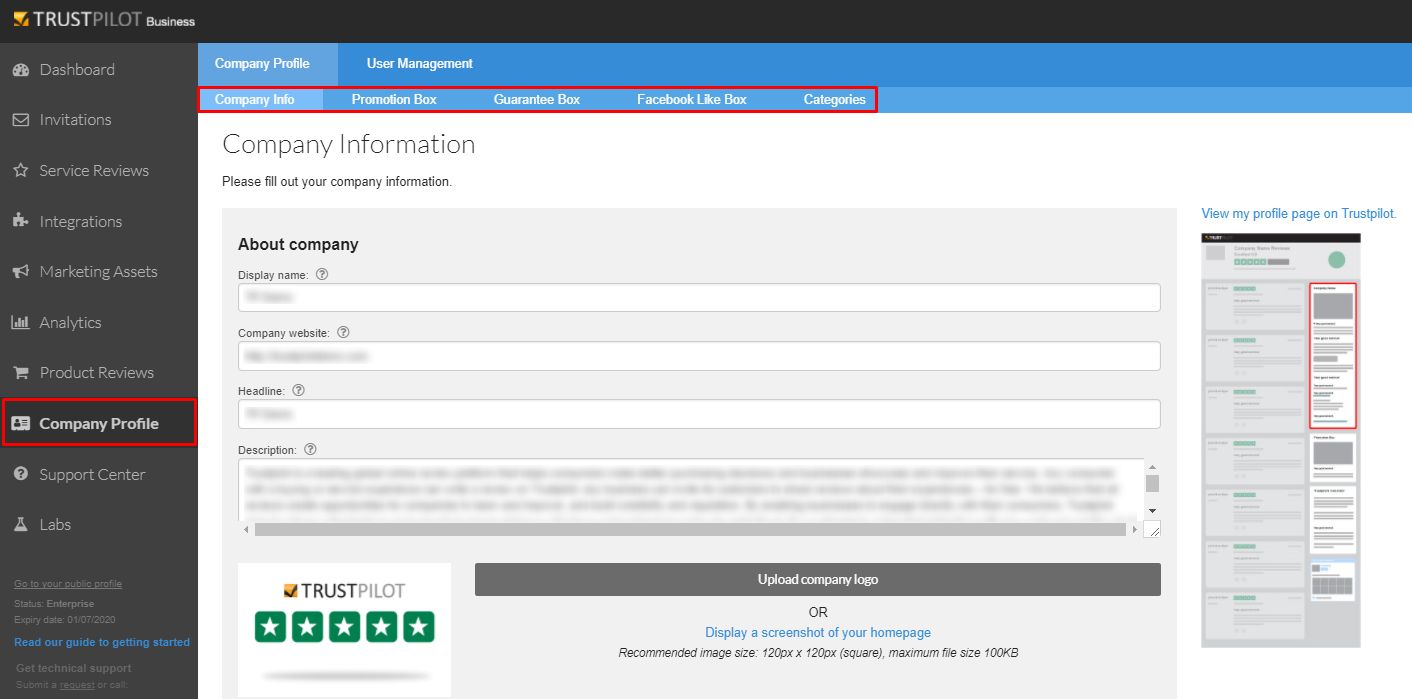Click the request link under technical support
The height and width of the screenshot is (699, 1412).
point(77,685)
